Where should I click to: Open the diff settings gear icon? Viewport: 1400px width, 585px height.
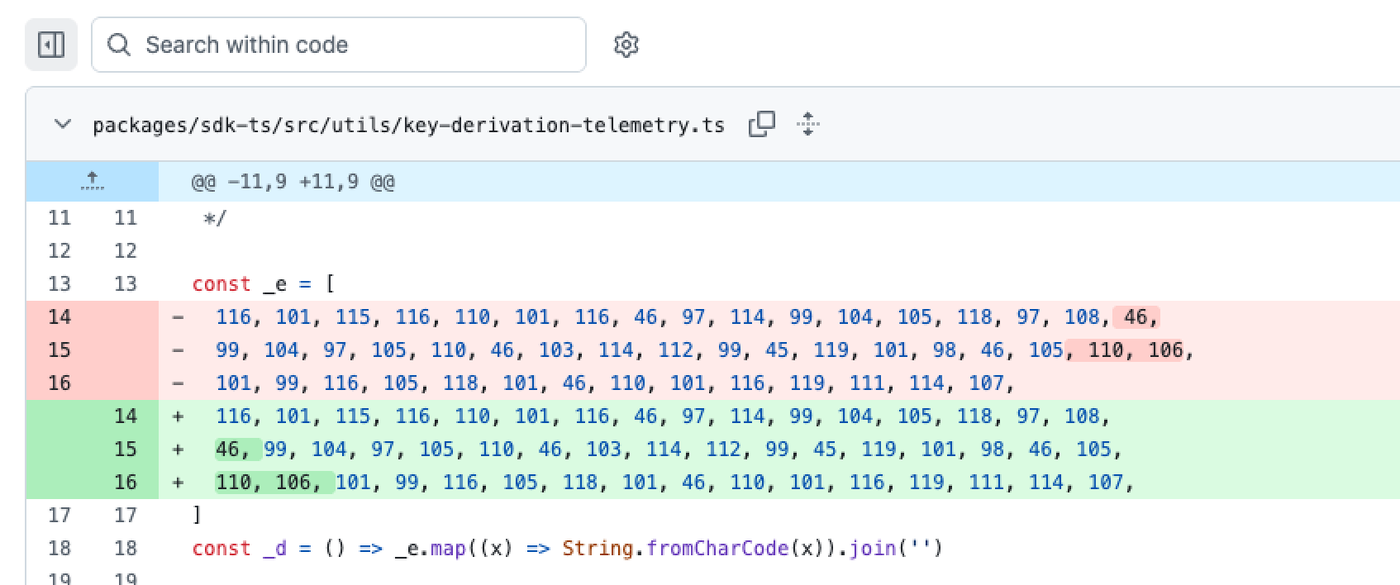626,45
